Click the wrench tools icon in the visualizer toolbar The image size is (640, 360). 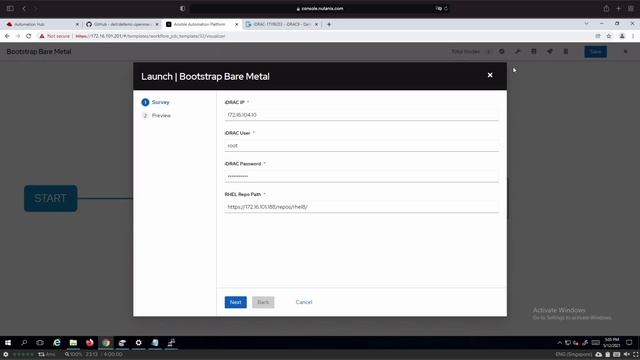[x=518, y=51]
